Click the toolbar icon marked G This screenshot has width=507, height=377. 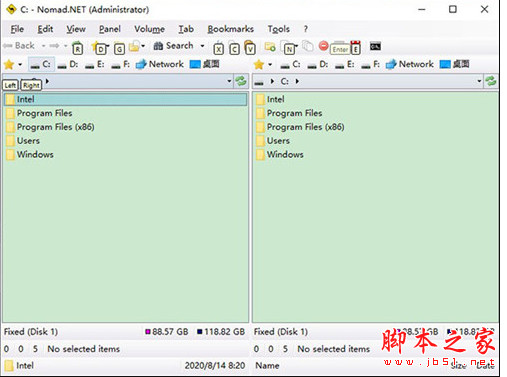coord(119,48)
